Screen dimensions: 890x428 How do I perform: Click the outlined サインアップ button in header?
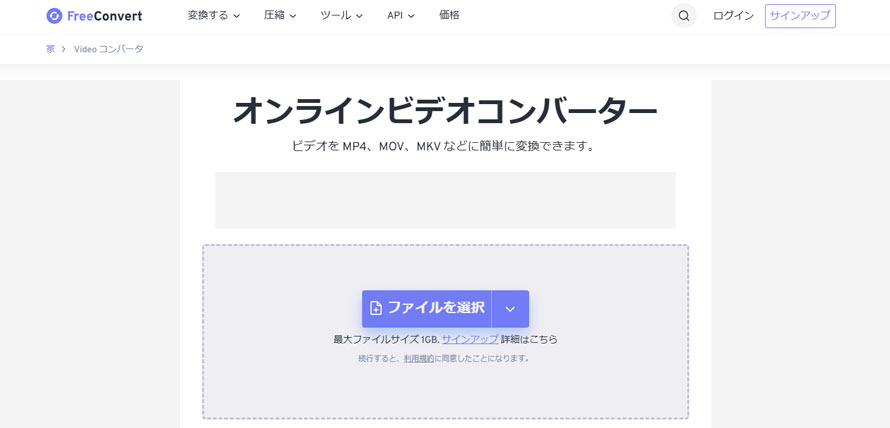800,16
